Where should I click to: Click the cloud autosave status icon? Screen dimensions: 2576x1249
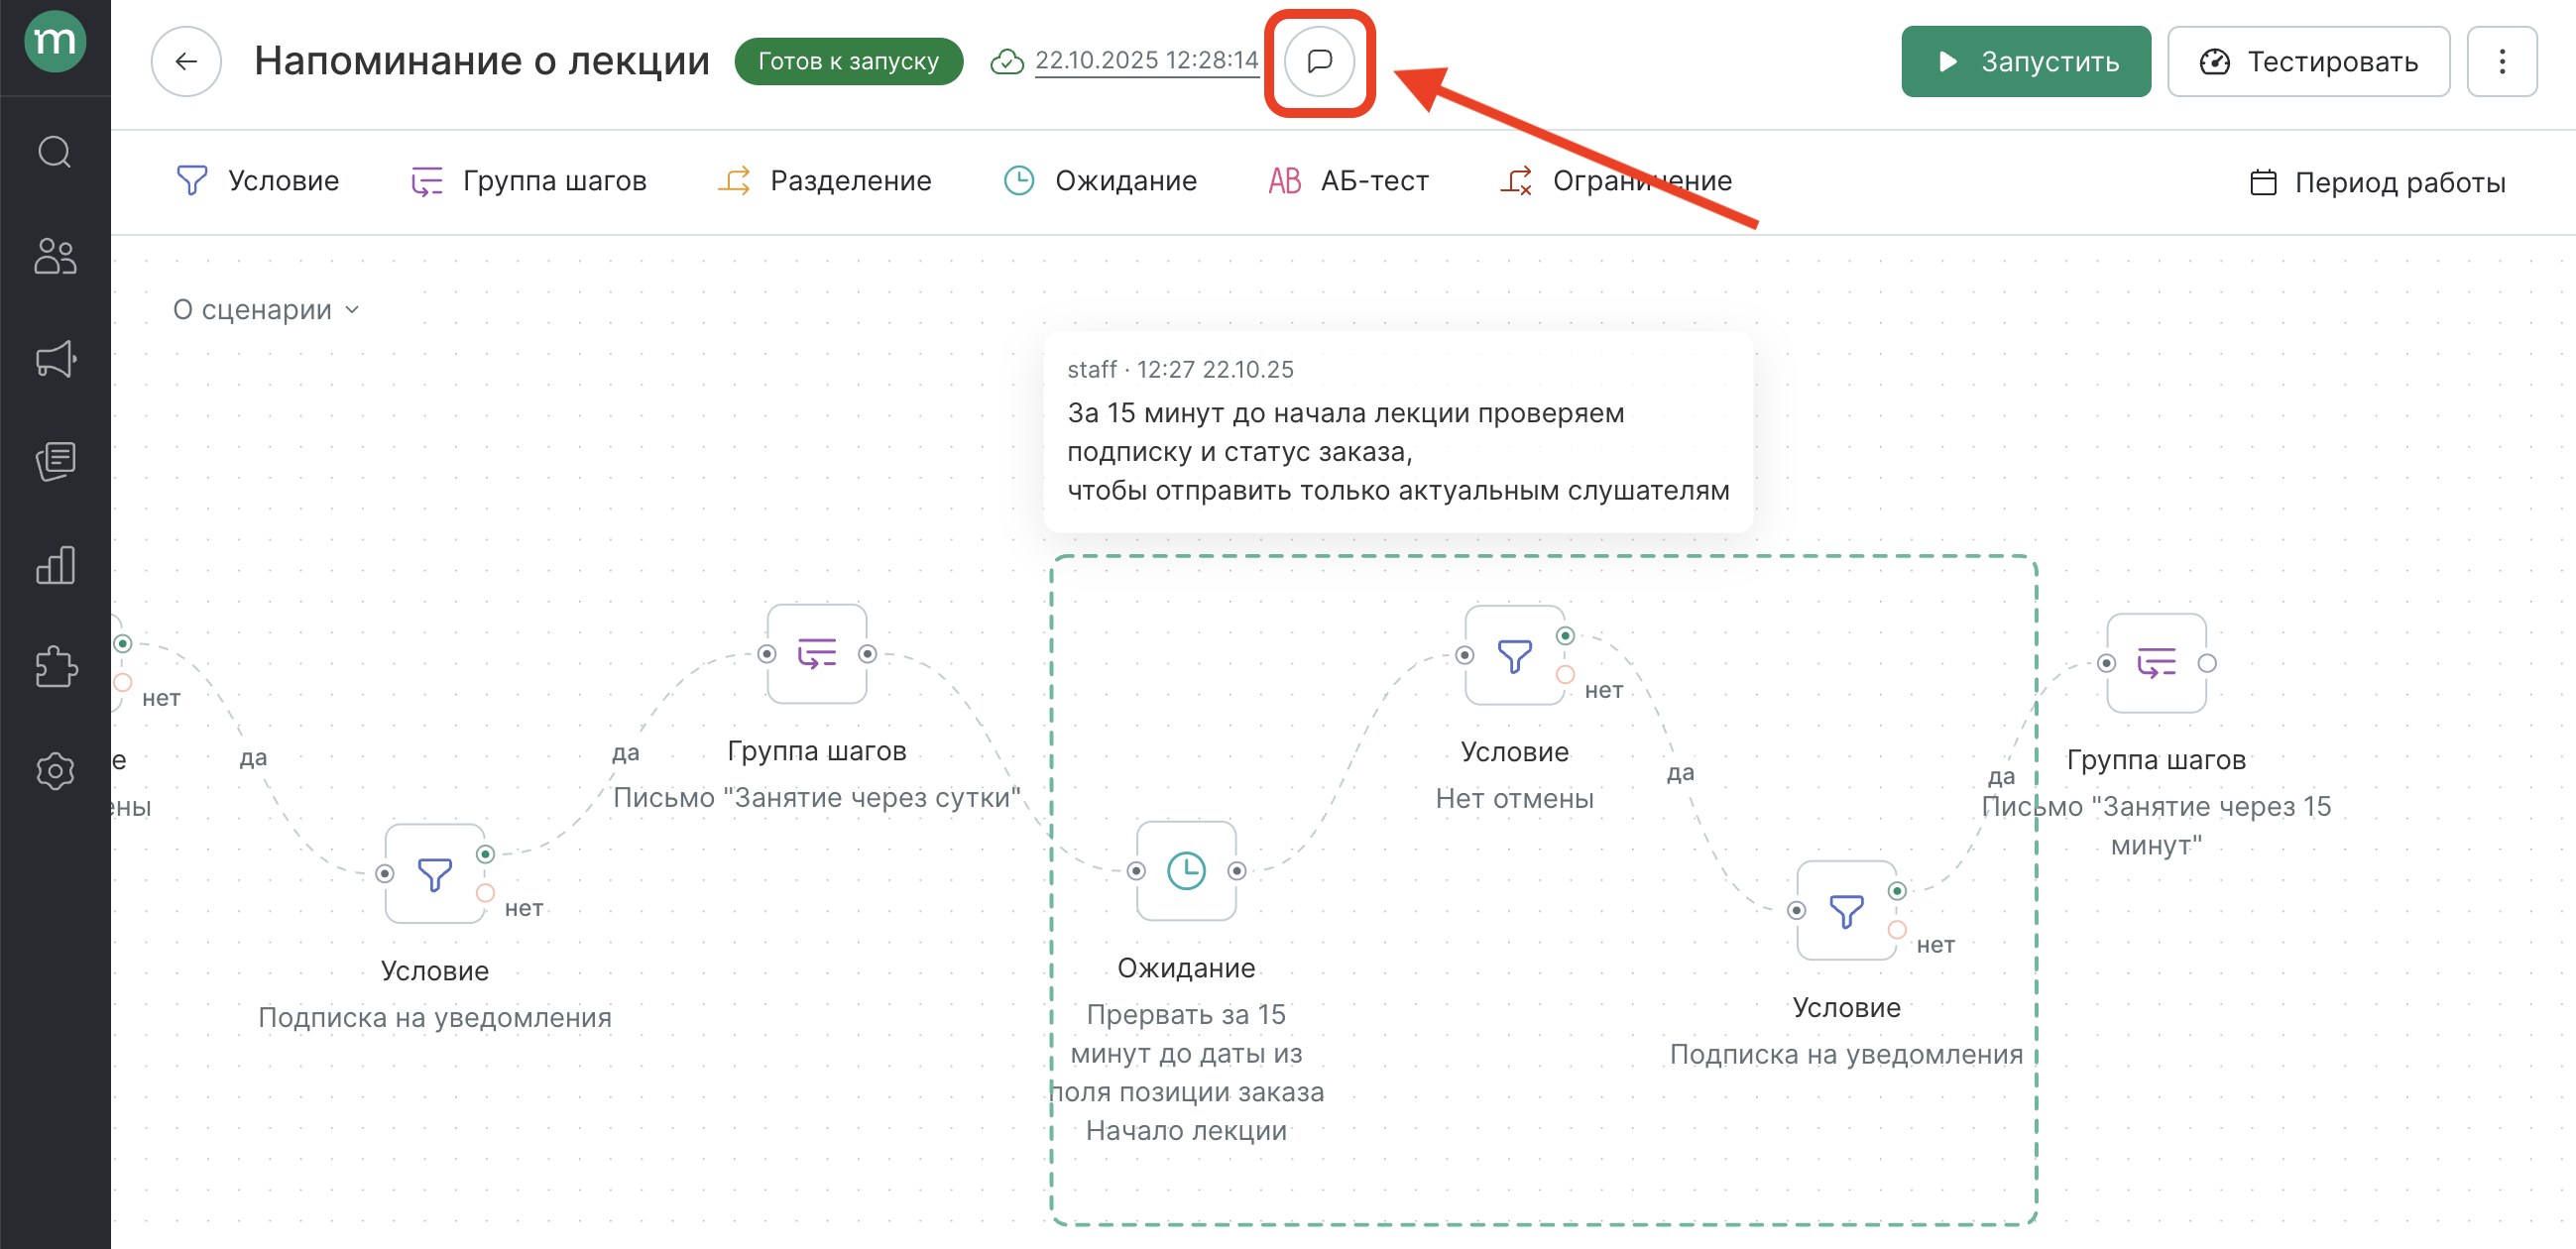1007,61
